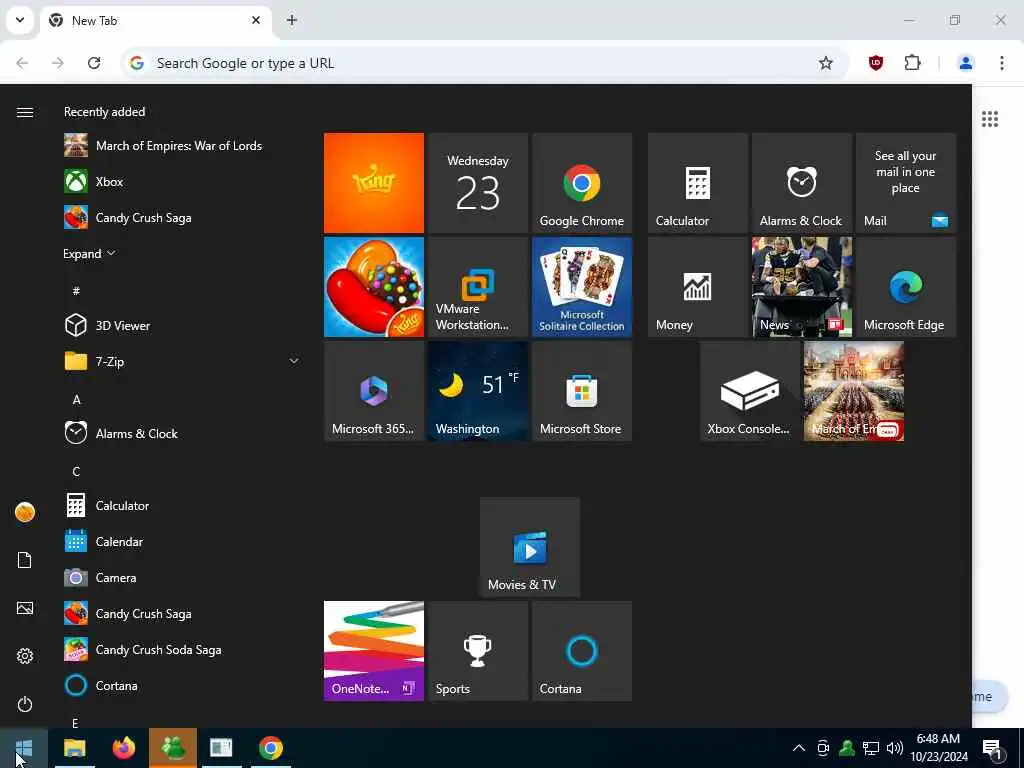
Task: Launch the Candy Crush Saga tile
Action: pyautogui.click(x=374, y=287)
